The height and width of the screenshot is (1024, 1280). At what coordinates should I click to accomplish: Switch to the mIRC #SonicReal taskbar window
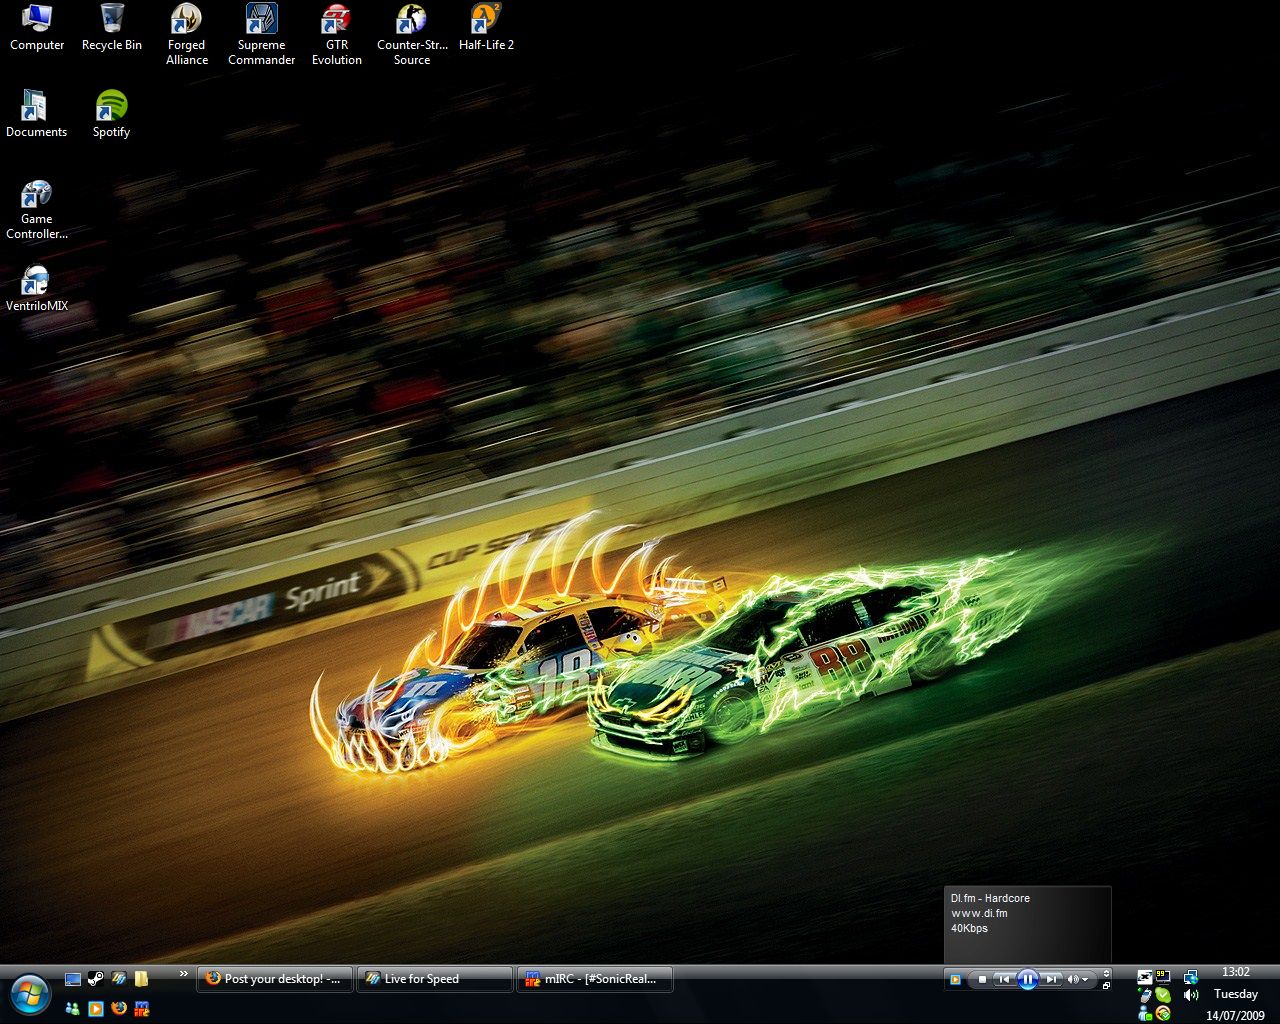pos(595,979)
